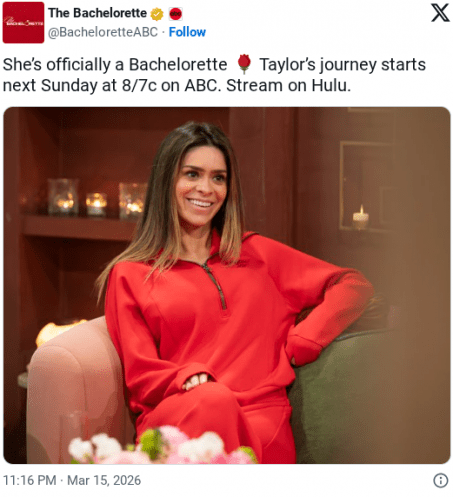Click the rose emoji in tweet text

click(x=244, y=64)
